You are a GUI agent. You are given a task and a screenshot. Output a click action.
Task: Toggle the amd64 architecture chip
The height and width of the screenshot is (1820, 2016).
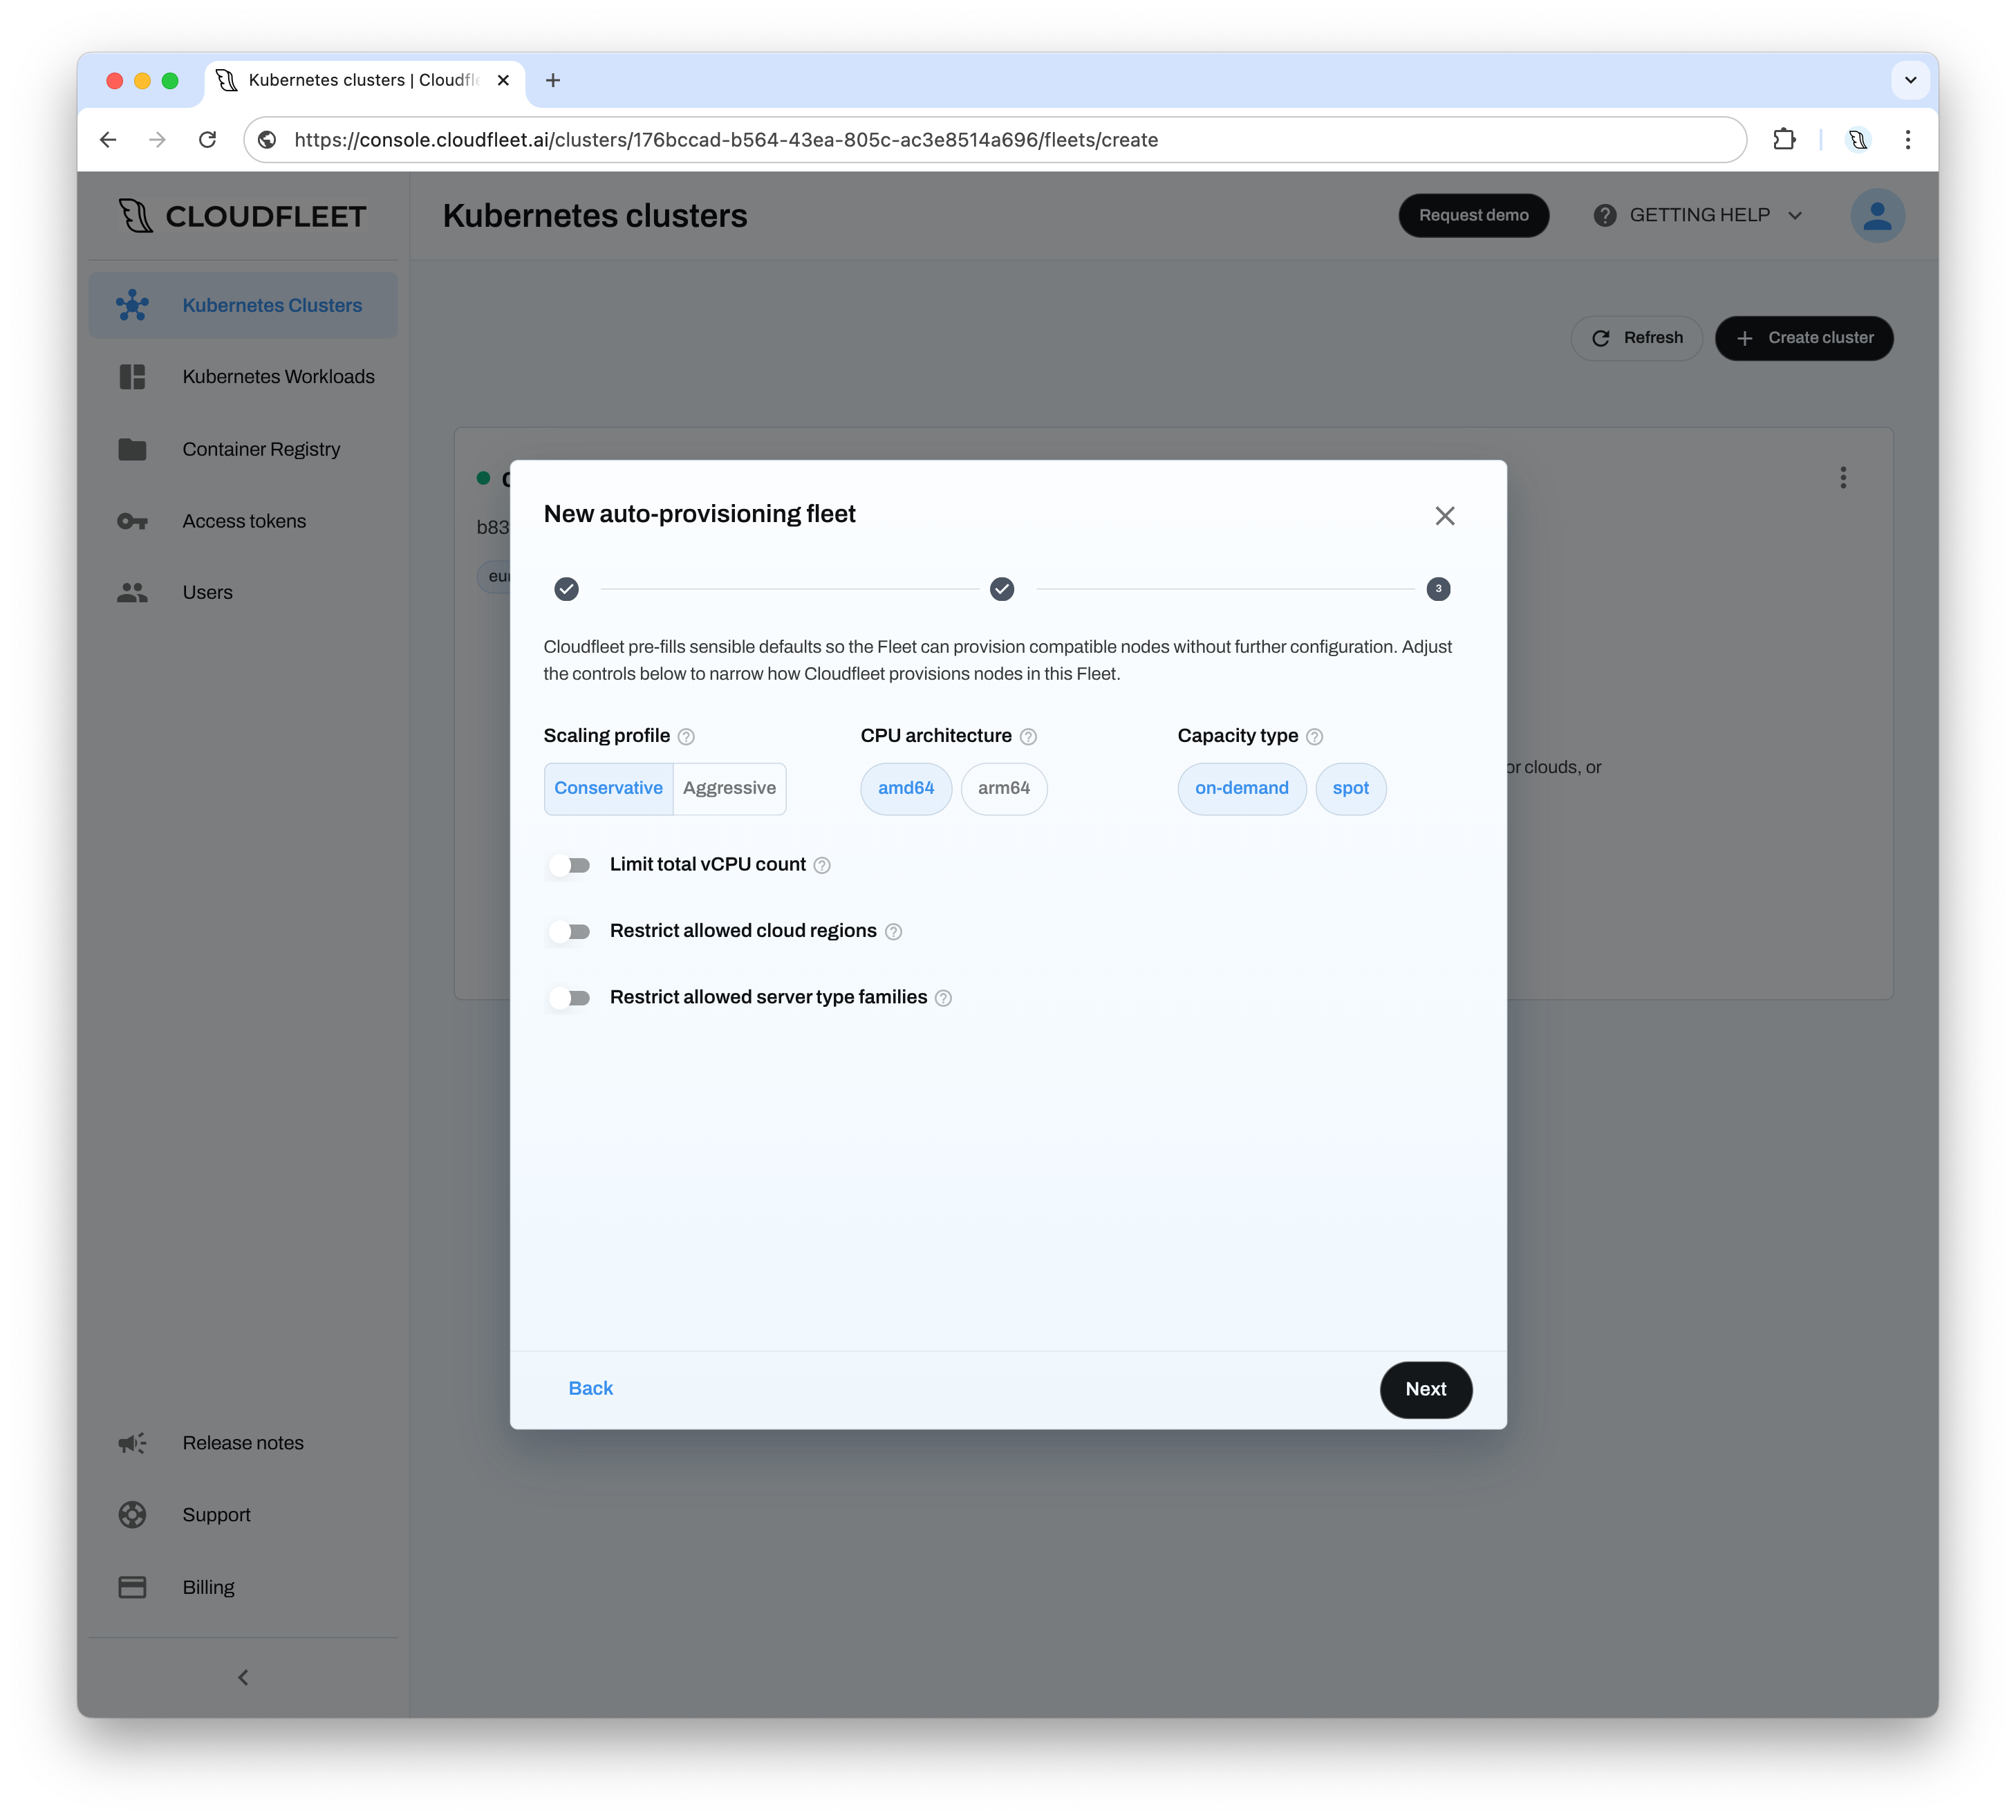coord(905,788)
